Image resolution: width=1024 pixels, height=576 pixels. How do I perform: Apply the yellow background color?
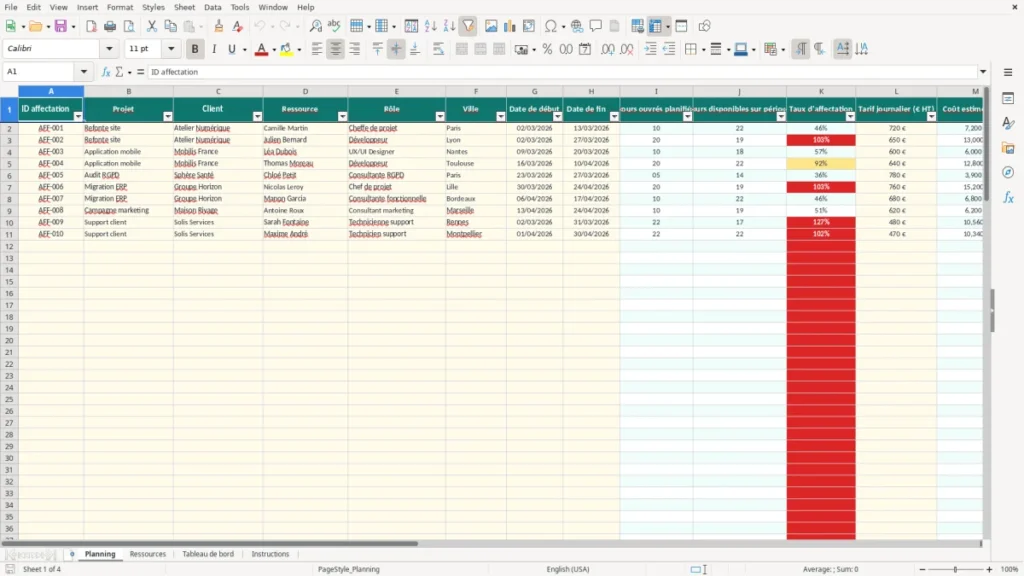286,49
